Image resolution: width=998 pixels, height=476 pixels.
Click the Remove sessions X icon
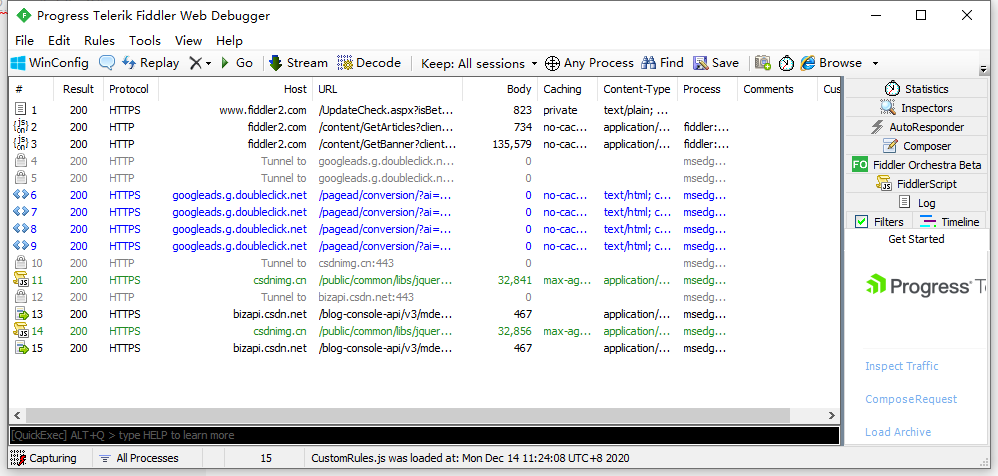coord(195,63)
